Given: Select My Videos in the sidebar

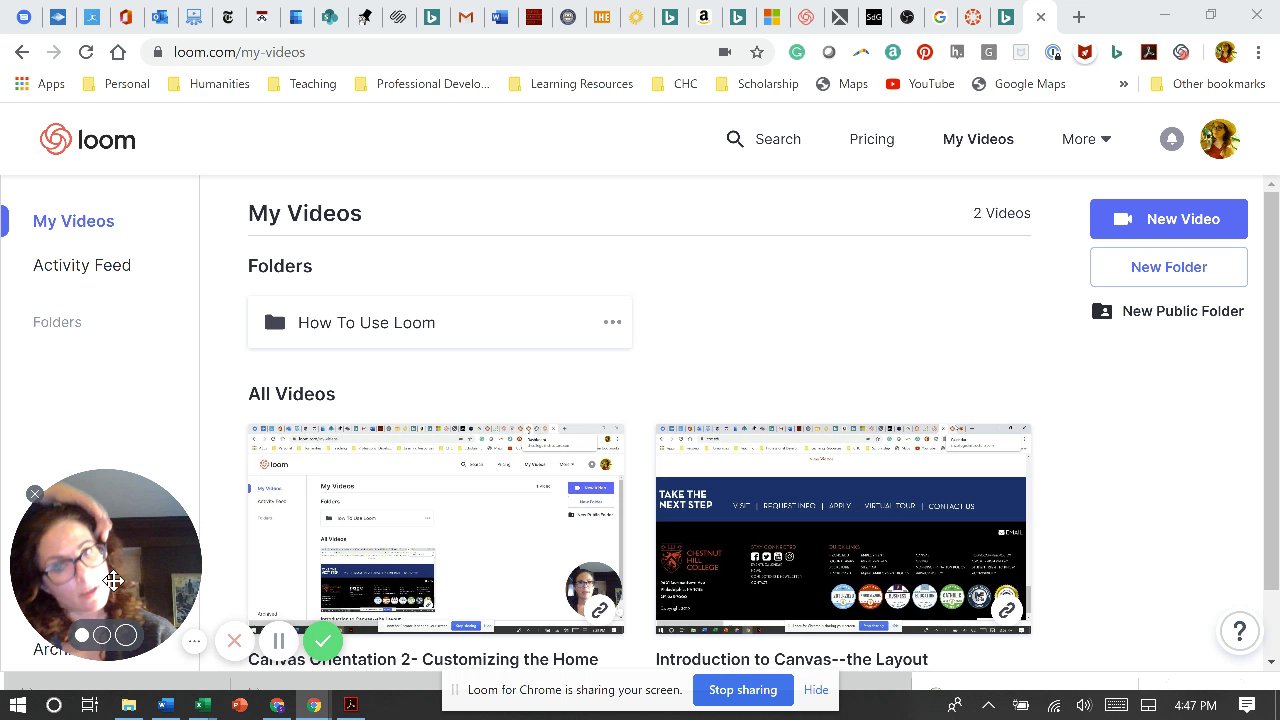Looking at the screenshot, I should tap(74, 221).
